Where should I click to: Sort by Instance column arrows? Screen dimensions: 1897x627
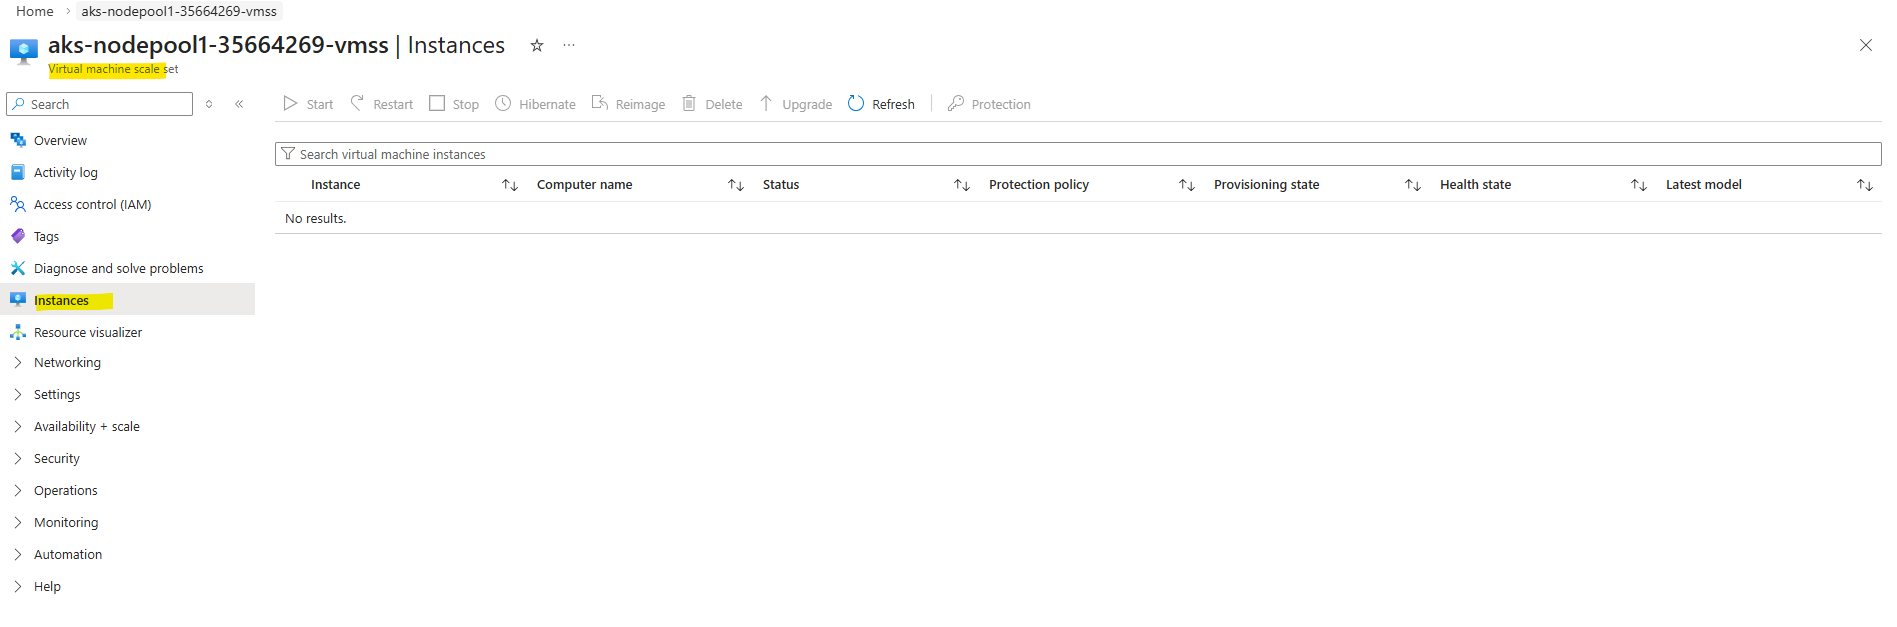click(510, 185)
